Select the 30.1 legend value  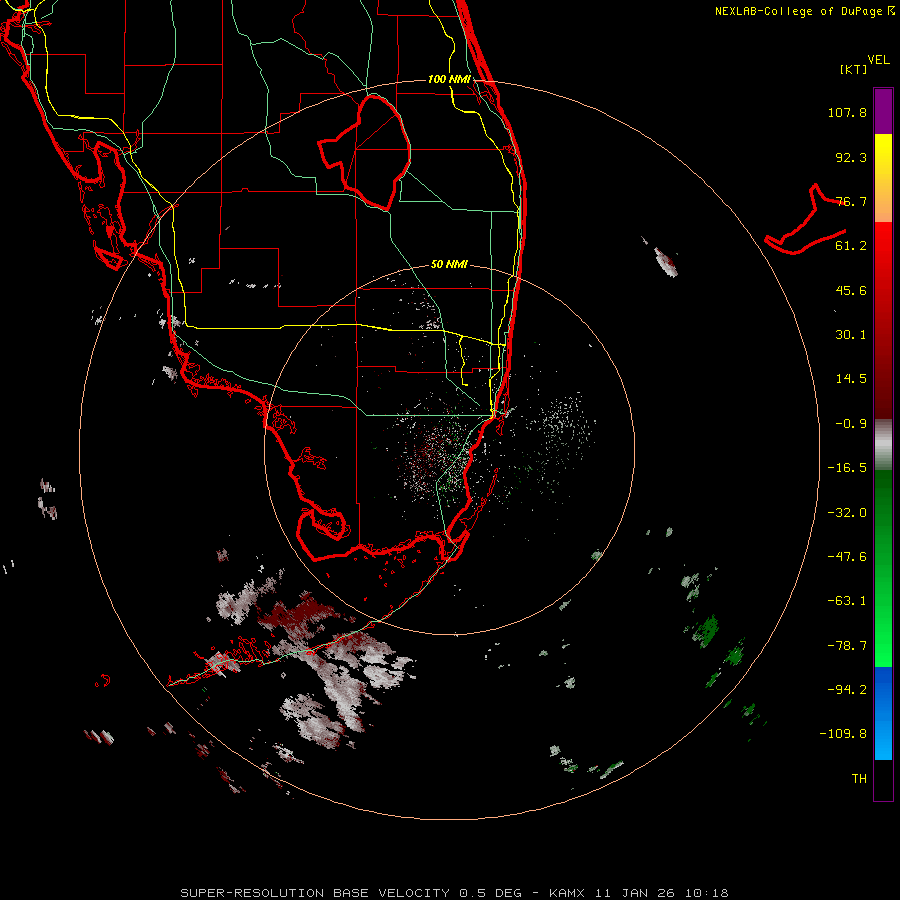pos(851,335)
